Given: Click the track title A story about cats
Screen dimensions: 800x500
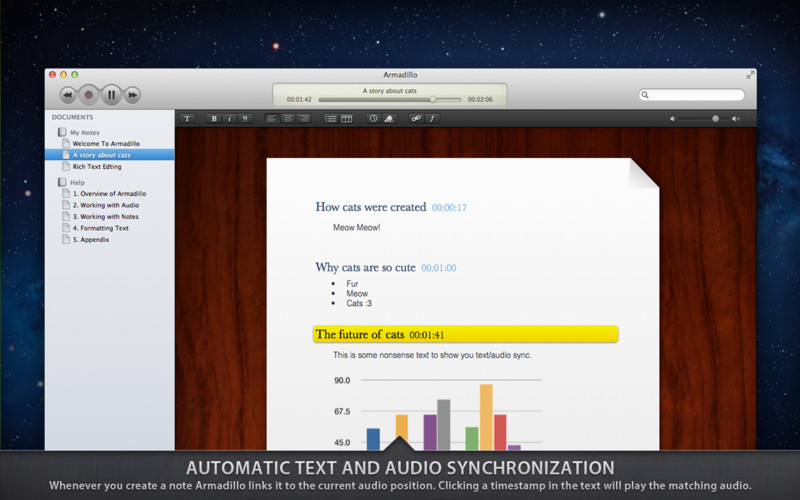Looking at the screenshot, I should click(x=389, y=91).
